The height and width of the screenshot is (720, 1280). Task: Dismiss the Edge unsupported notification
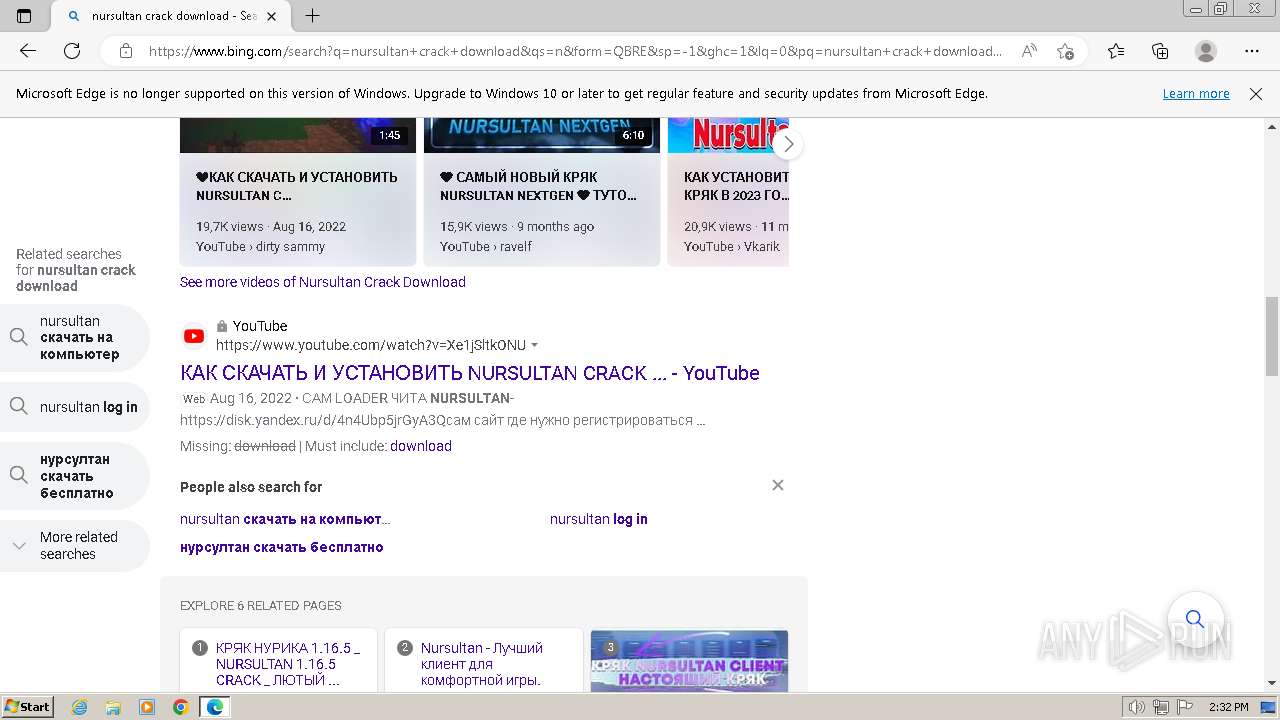click(x=1256, y=94)
